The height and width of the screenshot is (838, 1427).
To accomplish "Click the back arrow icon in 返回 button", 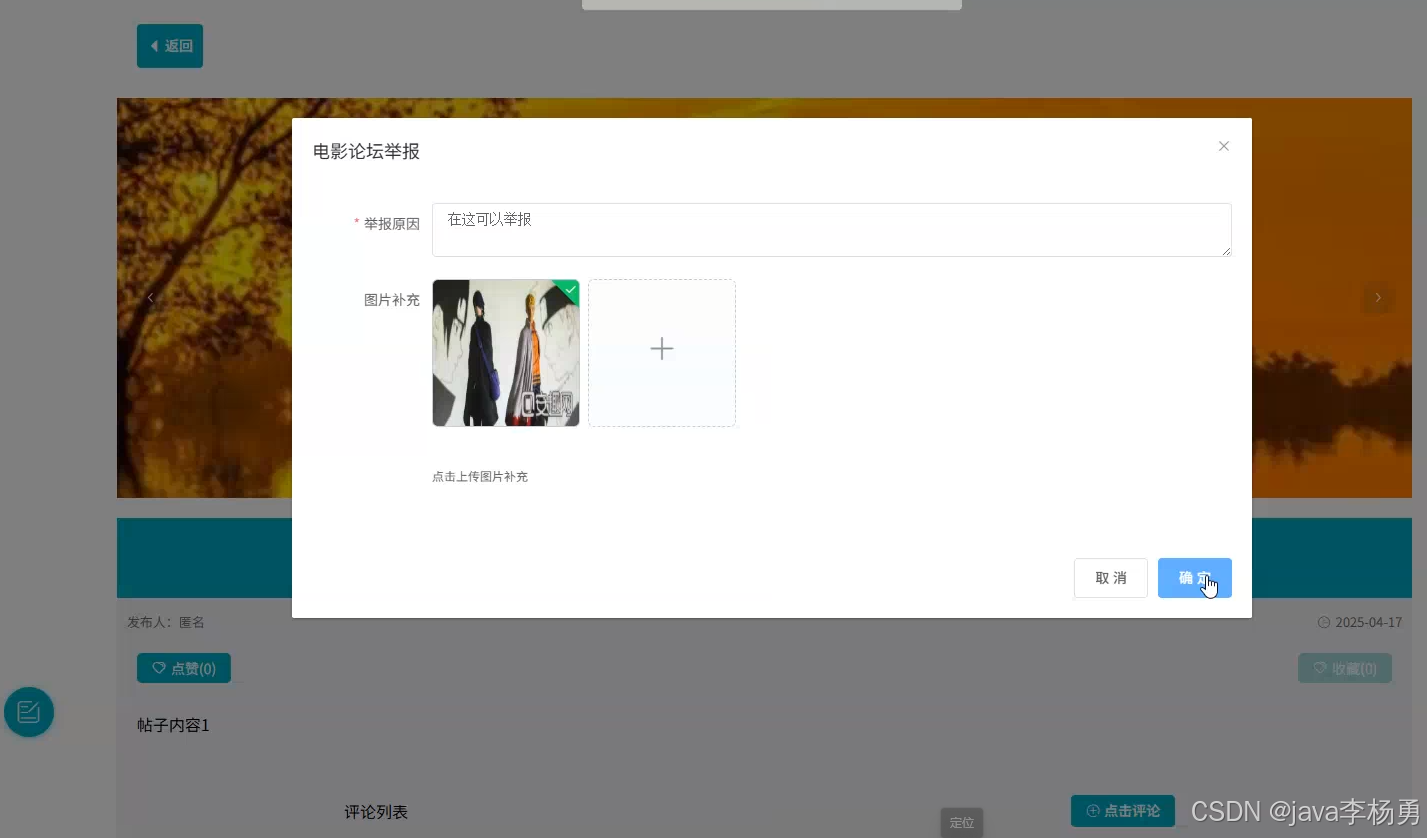I will click(156, 45).
